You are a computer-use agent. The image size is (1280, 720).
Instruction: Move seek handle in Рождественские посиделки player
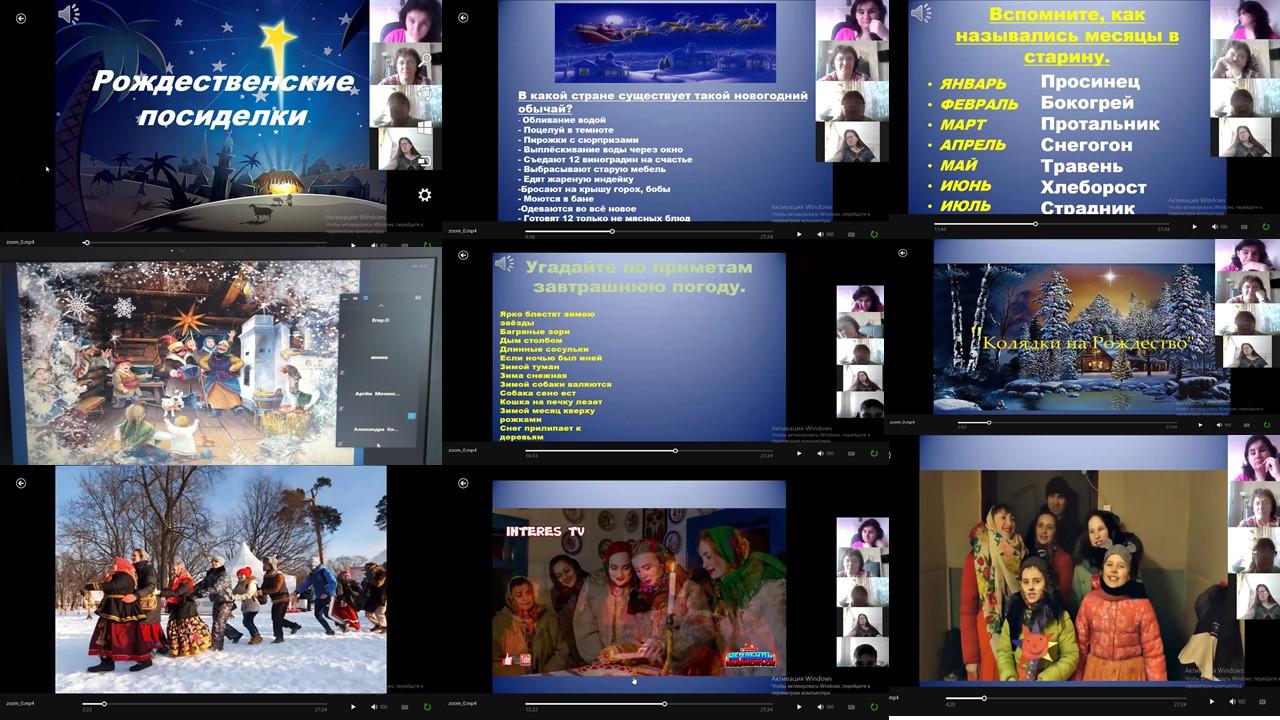click(86, 243)
